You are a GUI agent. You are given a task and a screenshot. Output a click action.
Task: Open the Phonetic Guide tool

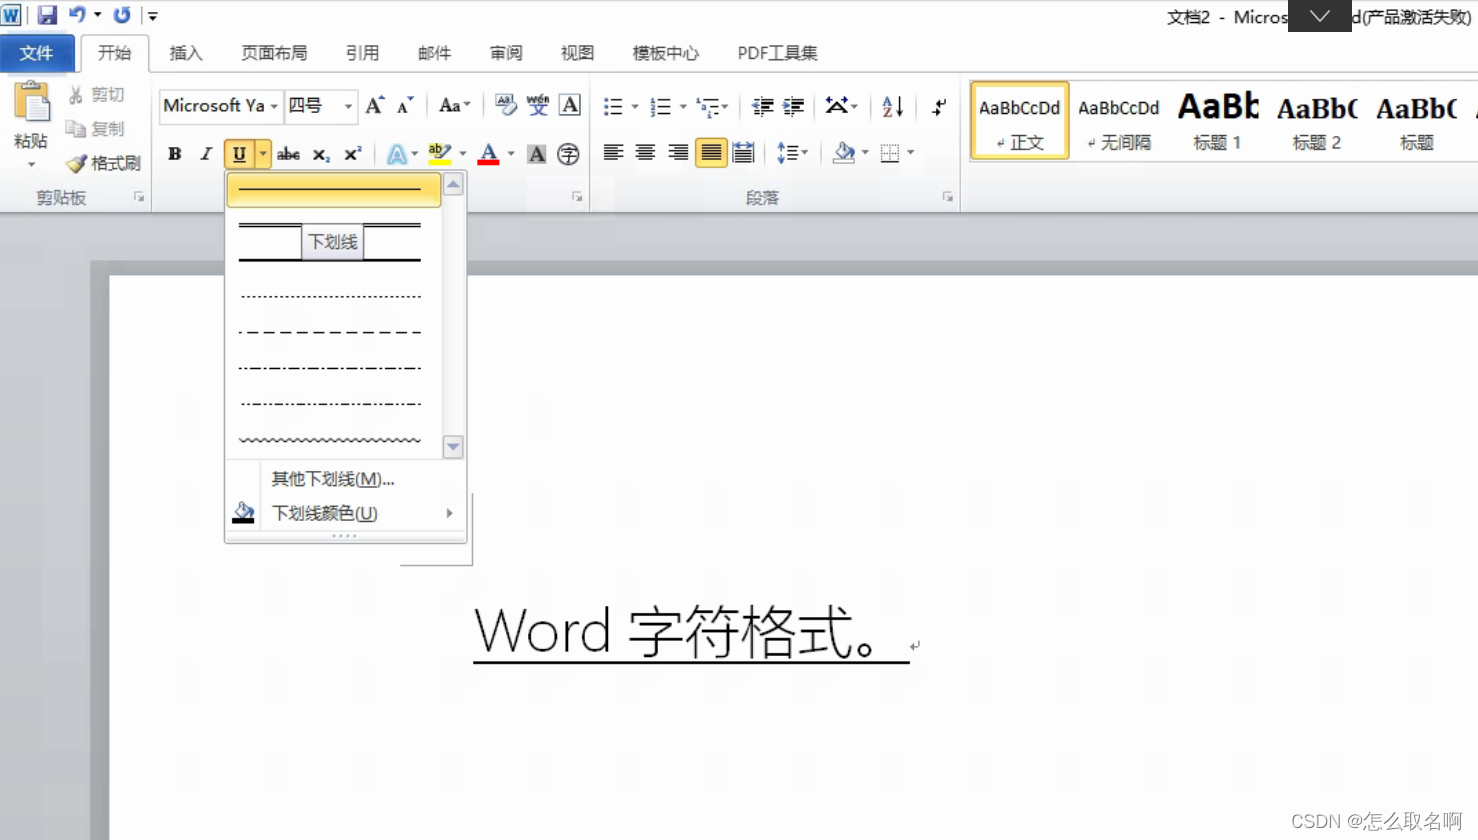538,106
